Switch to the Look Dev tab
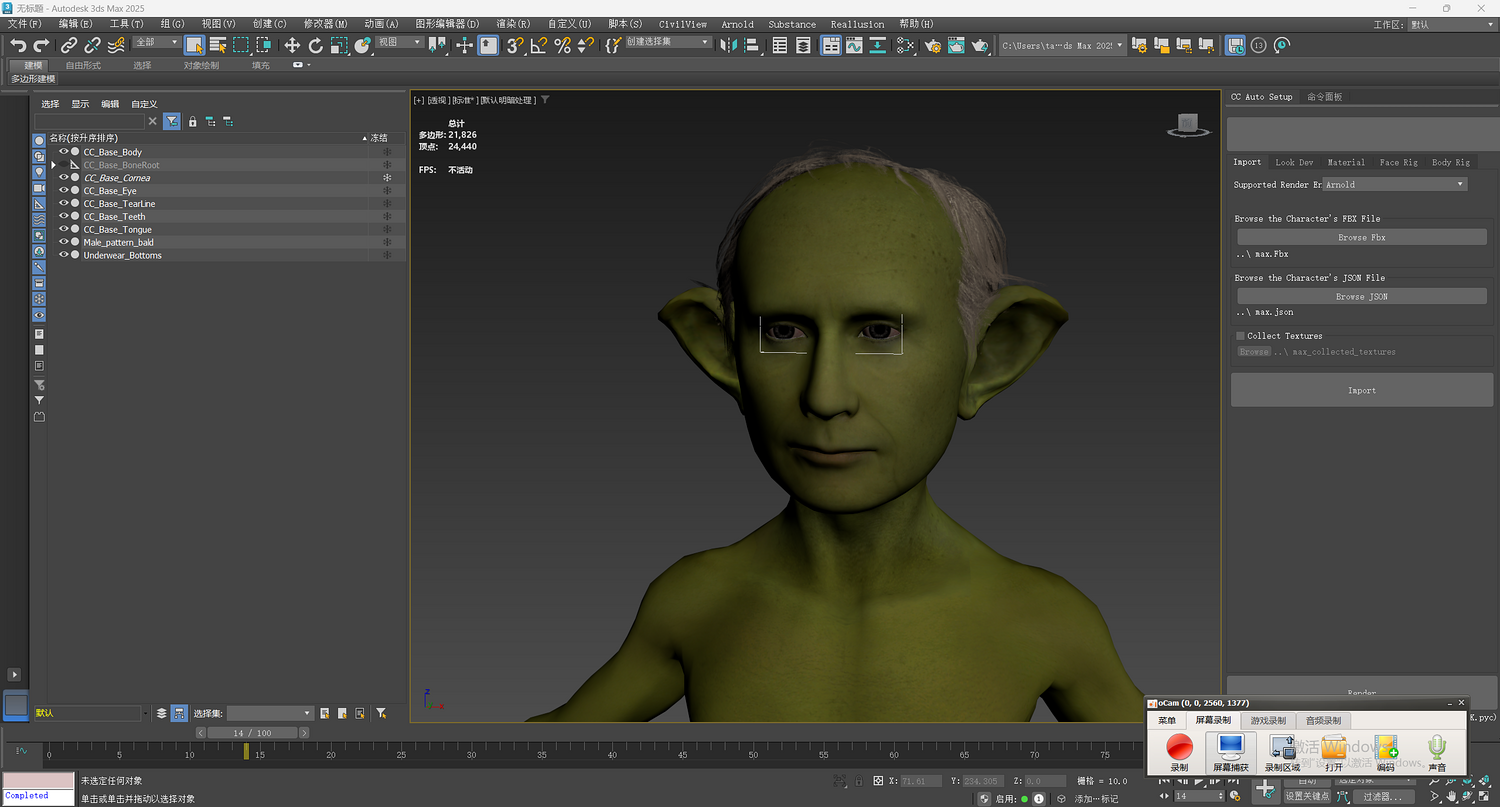 1294,162
